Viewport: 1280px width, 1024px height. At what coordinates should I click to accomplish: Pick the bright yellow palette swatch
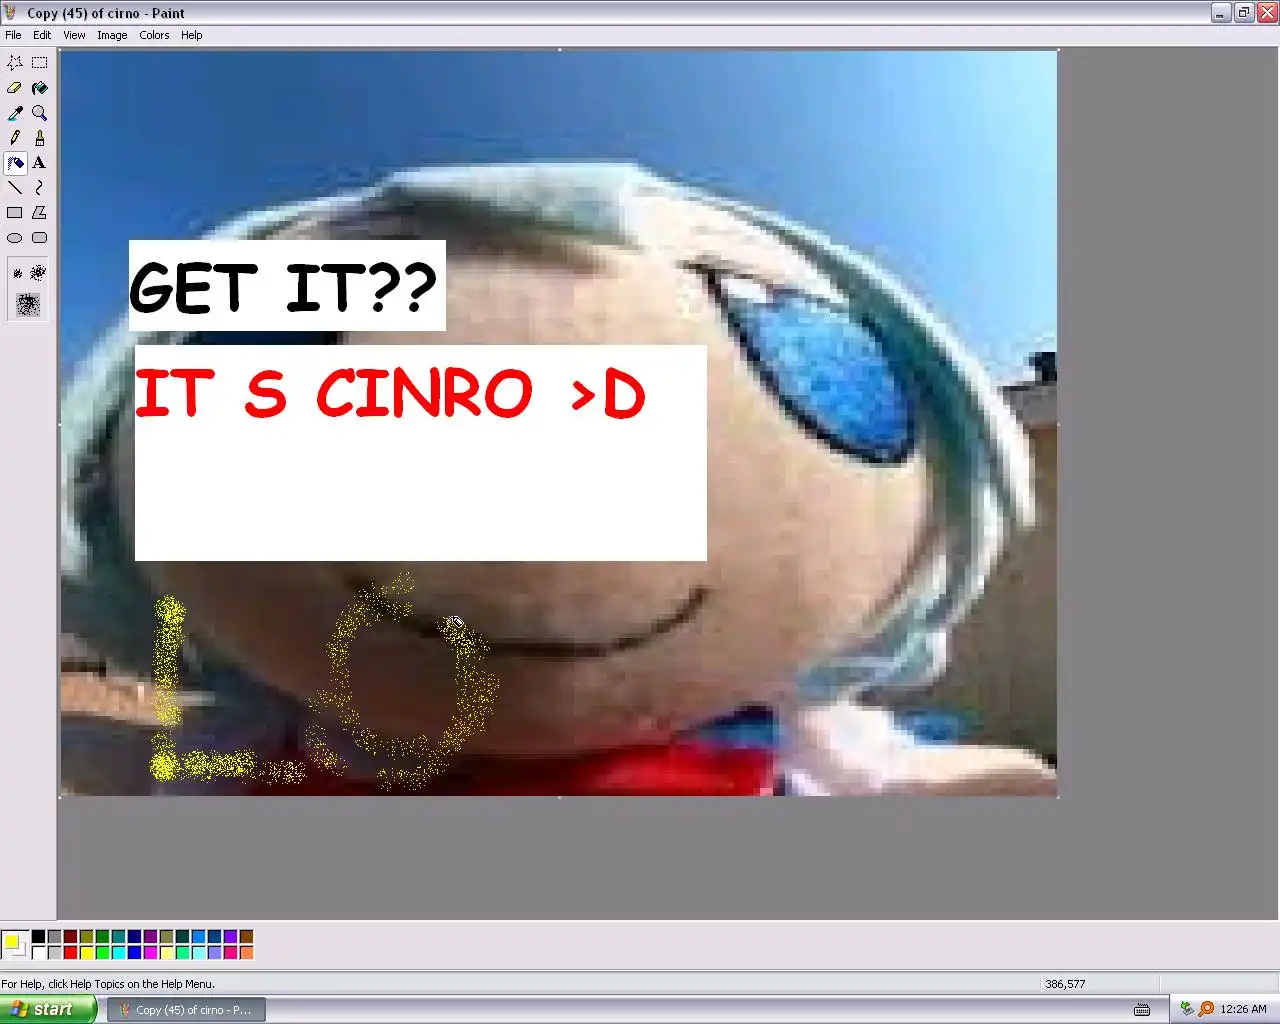(86, 953)
